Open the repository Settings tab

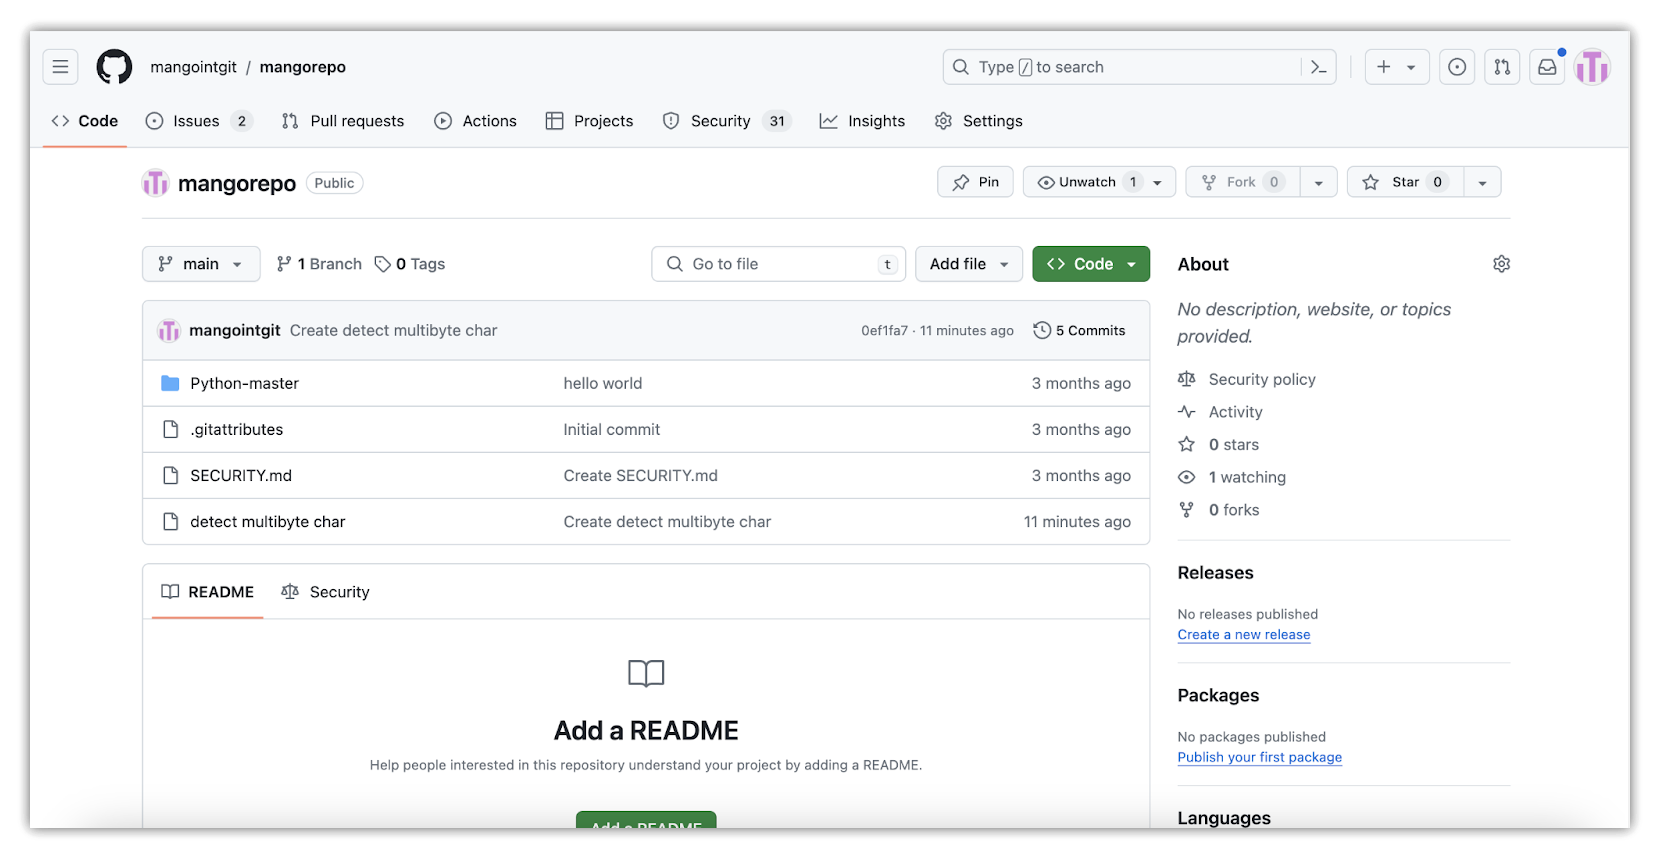click(x=979, y=121)
